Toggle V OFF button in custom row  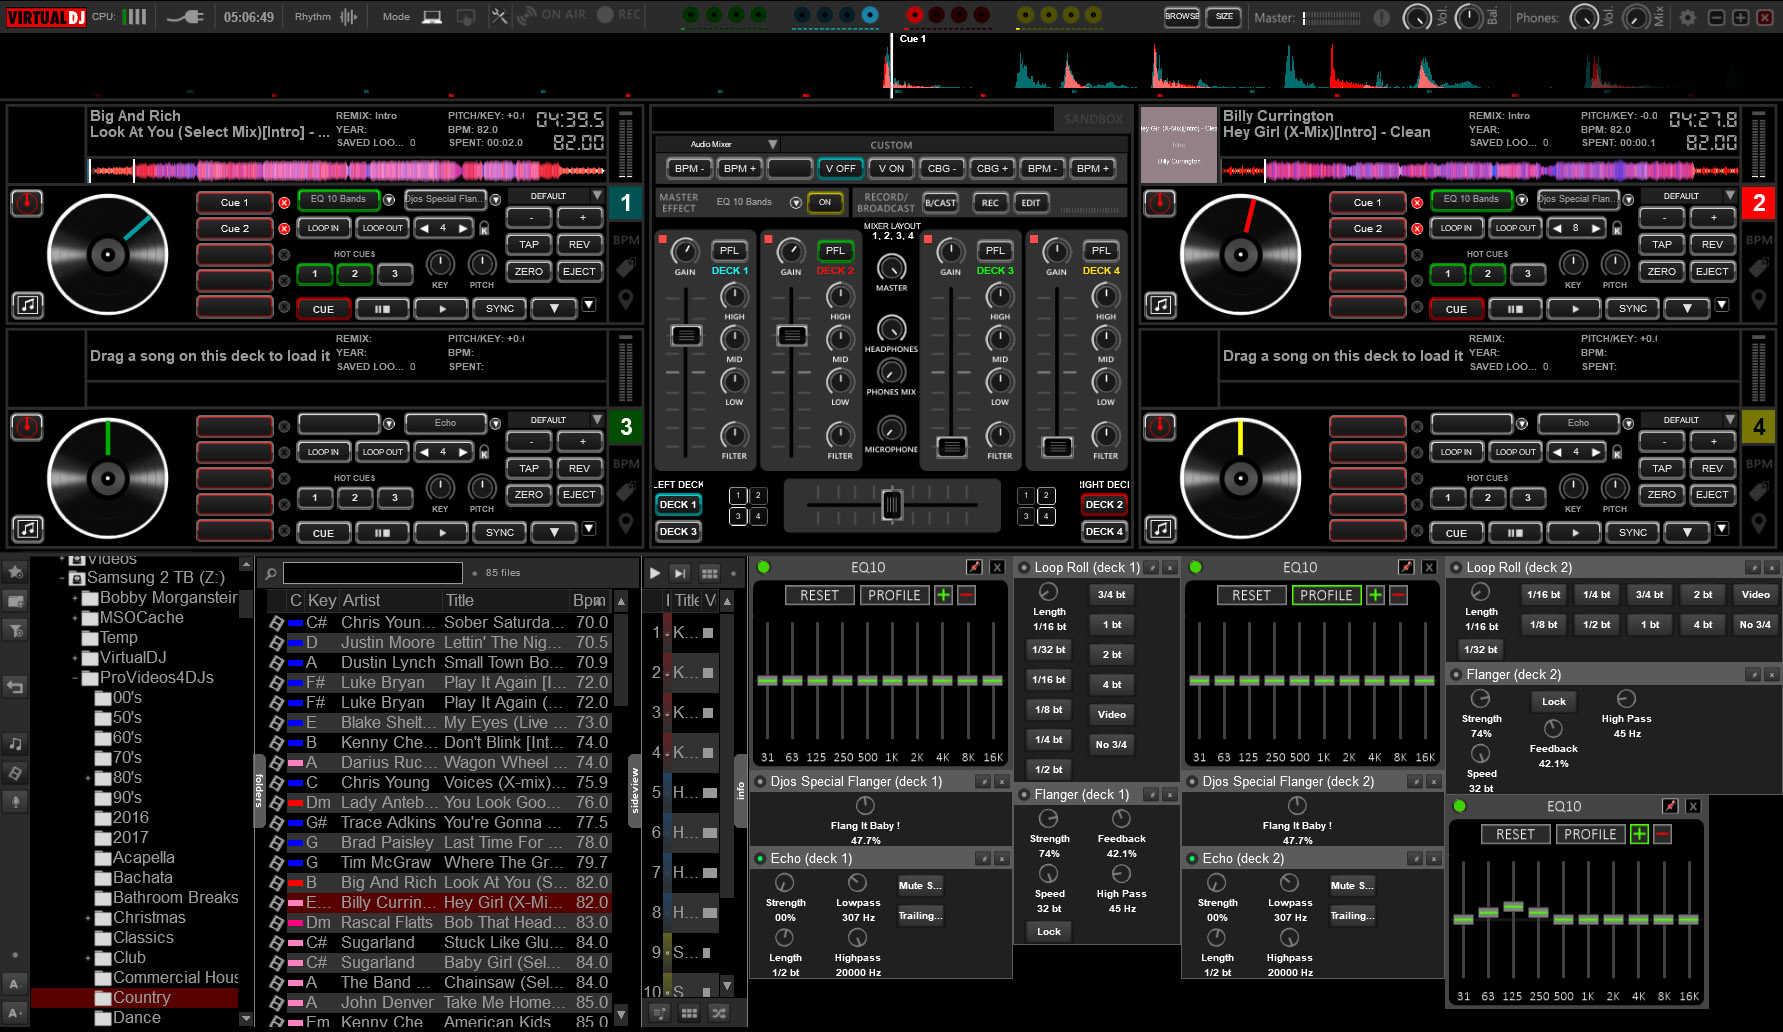coord(840,169)
